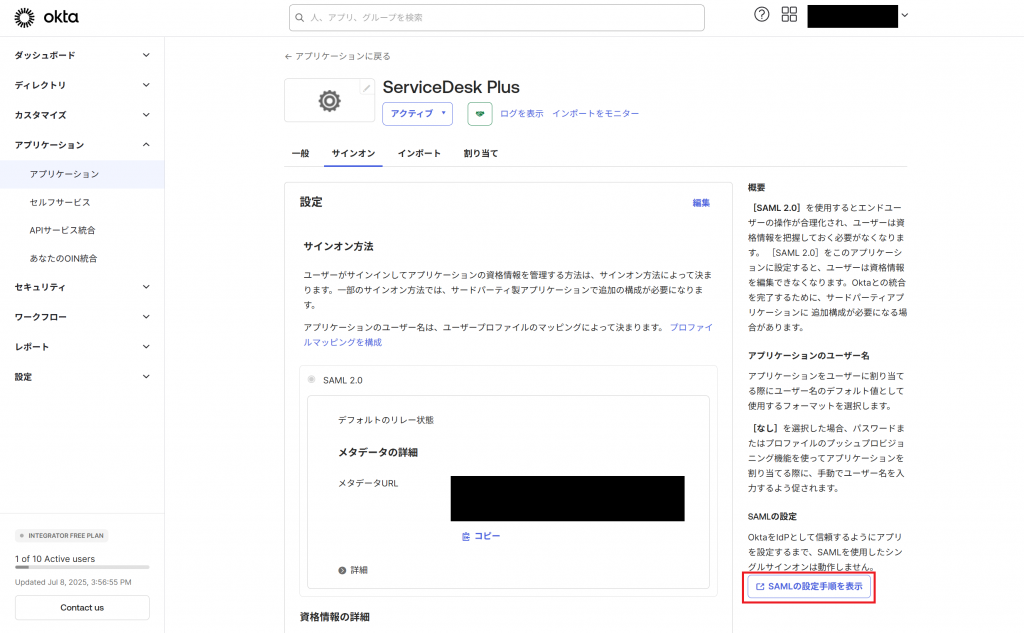Viewport: 1024px width, 633px height.
Task: Expand the ワークフロー sidebar section
Action: [x=82, y=317]
